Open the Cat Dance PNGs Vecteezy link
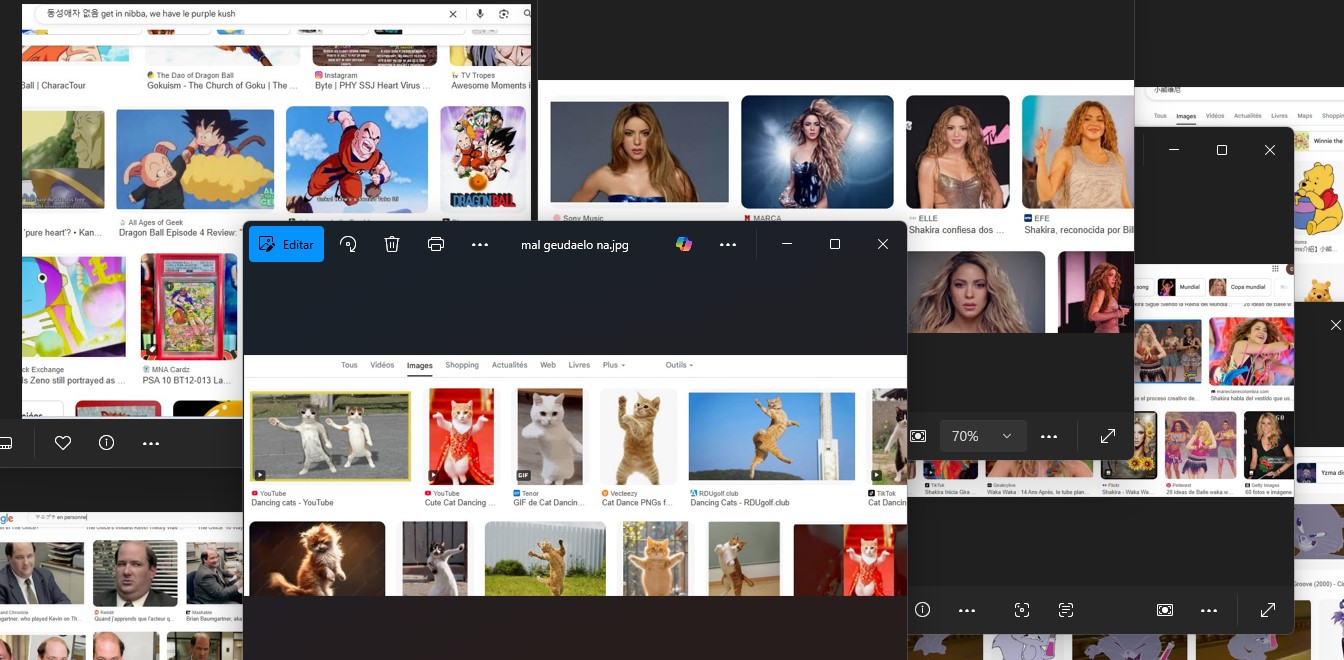The image size is (1344, 660). point(637,503)
